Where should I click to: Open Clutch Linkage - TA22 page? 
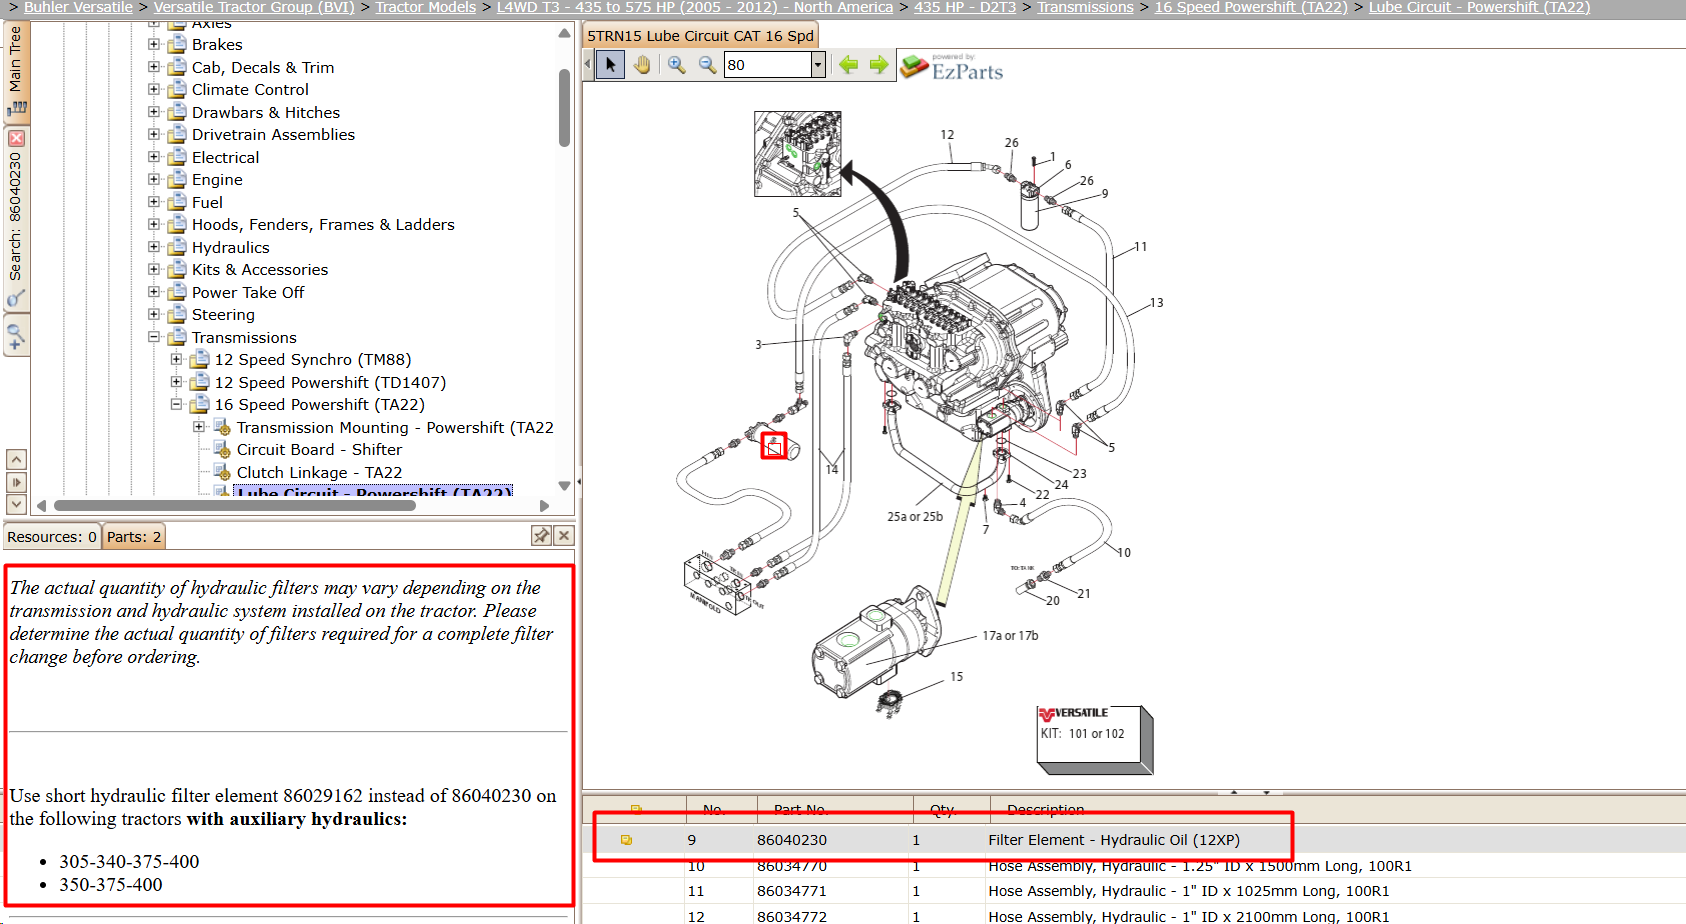pos(319,472)
